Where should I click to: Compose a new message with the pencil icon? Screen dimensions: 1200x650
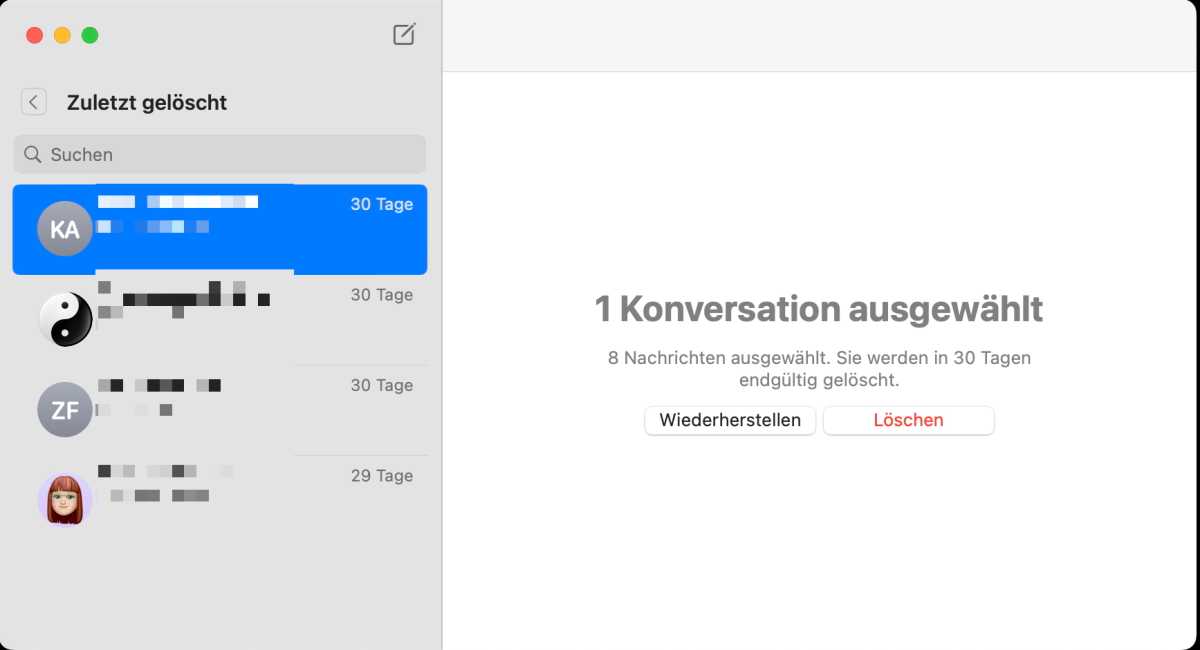point(404,35)
